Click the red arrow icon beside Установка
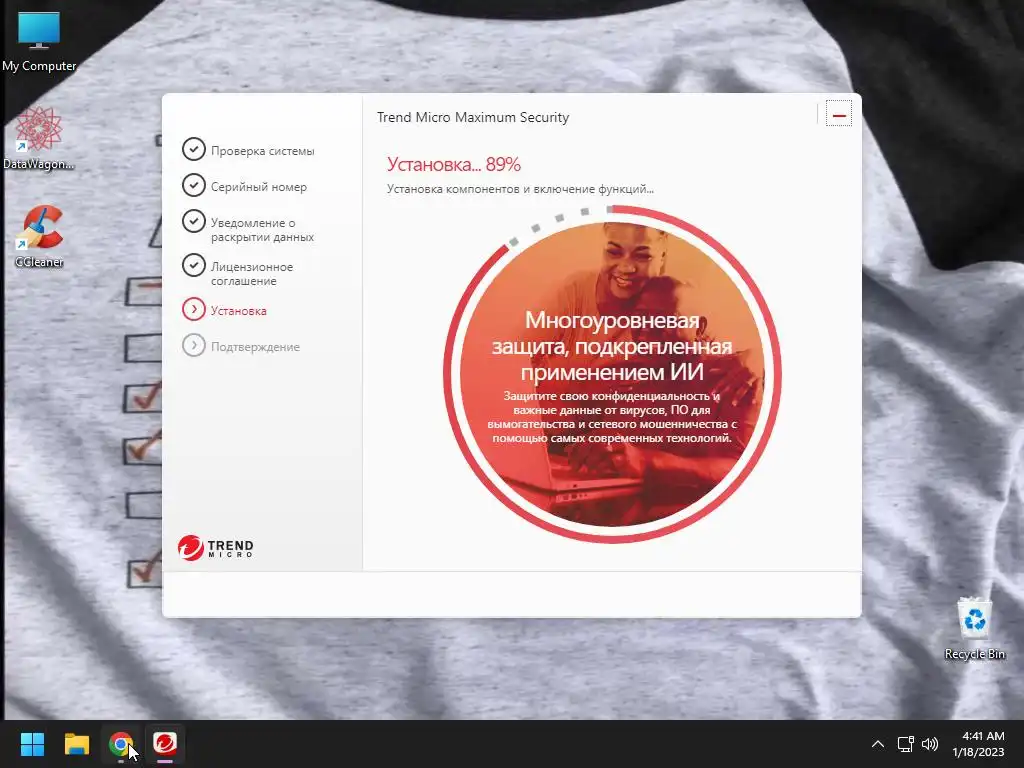Viewport: 1024px width, 768px height. coord(193,309)
